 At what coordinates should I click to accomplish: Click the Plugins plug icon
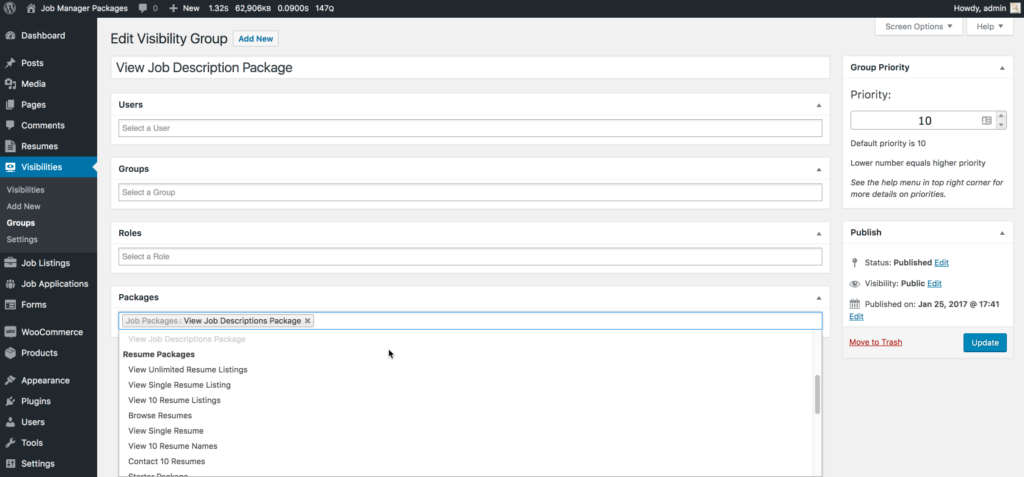tap(10, 401)
